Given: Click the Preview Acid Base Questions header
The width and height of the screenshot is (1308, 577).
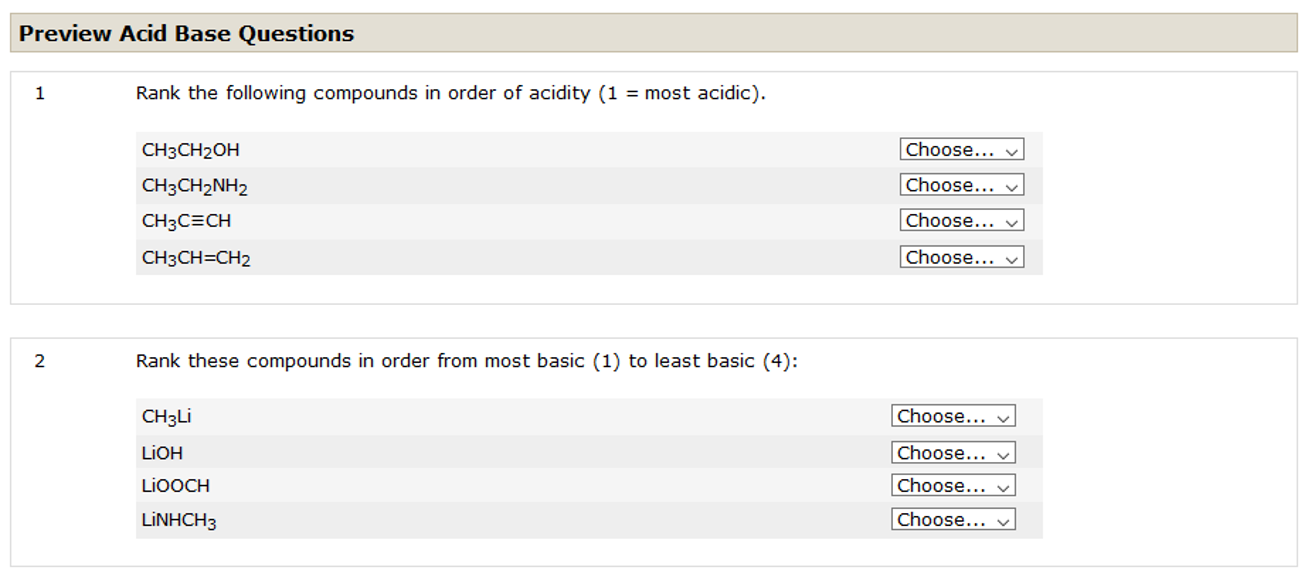Looking at the screenshot, I should click(187, 34).
